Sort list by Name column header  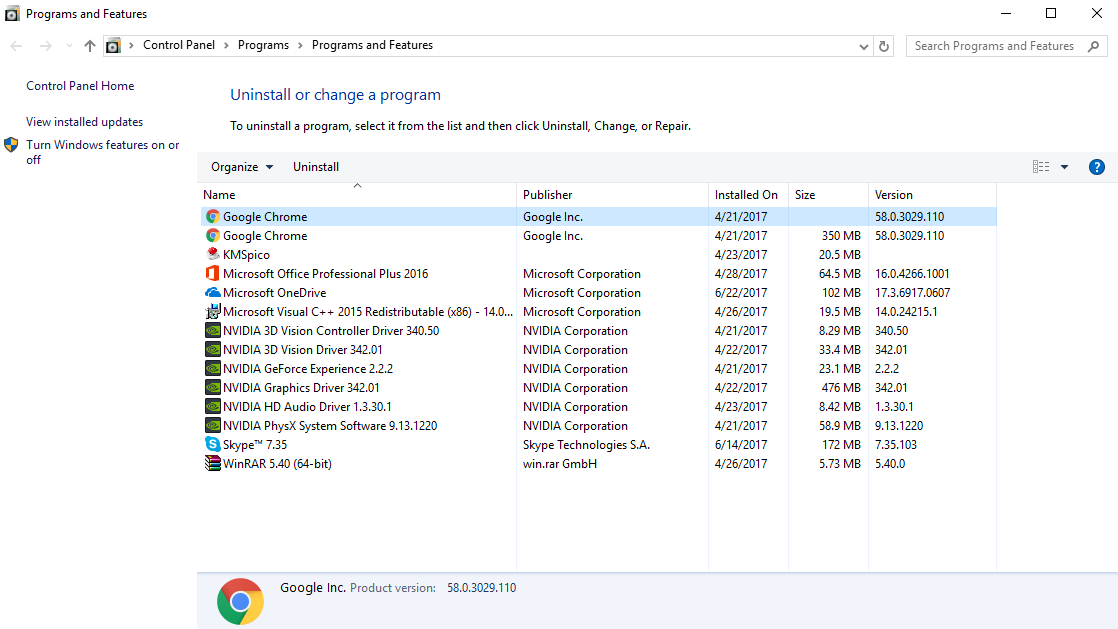357,195
